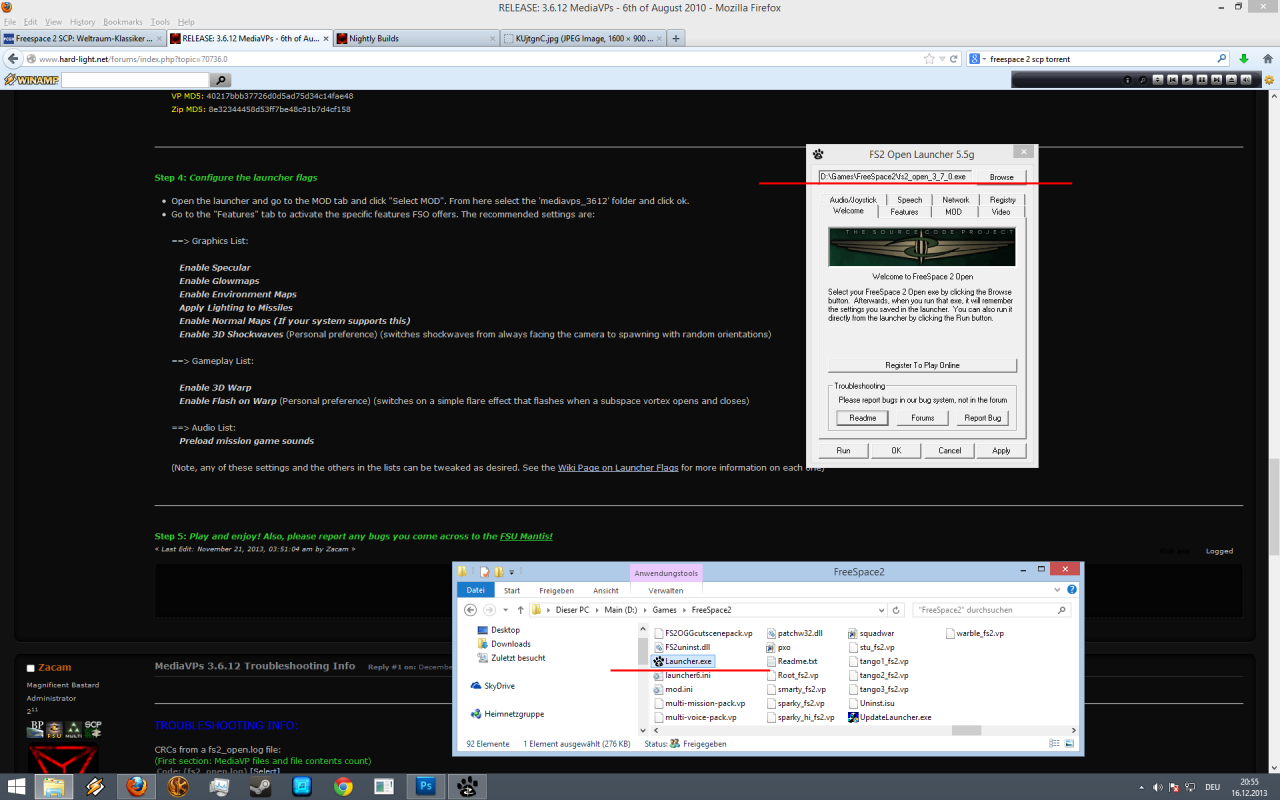Click Report Bug button in launcher

(982, 418)
